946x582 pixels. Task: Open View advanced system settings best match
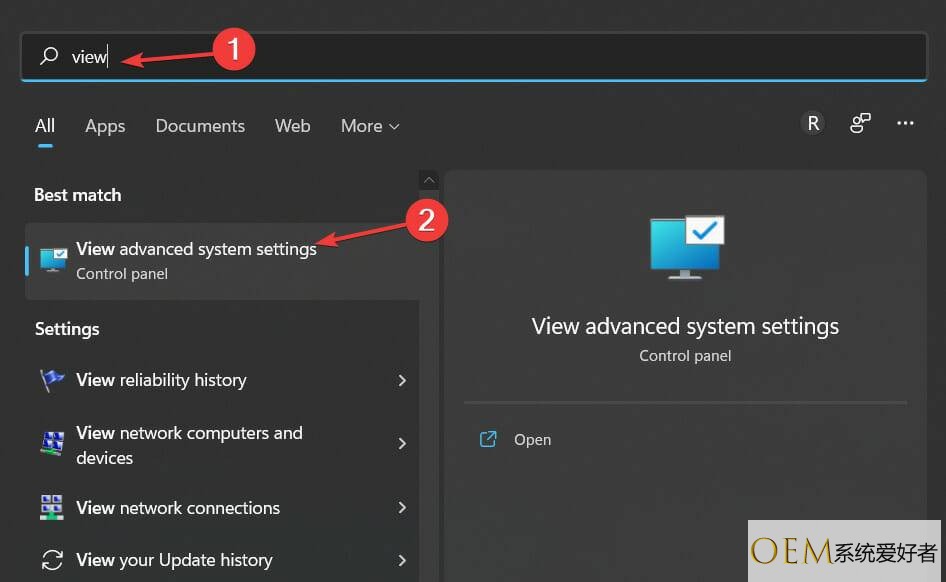point(196,260)
